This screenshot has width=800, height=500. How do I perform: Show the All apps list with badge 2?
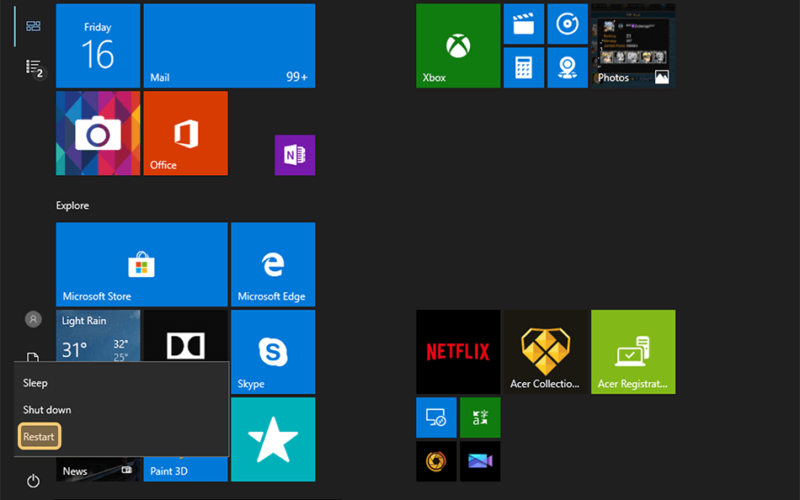(x=34, y=67)
